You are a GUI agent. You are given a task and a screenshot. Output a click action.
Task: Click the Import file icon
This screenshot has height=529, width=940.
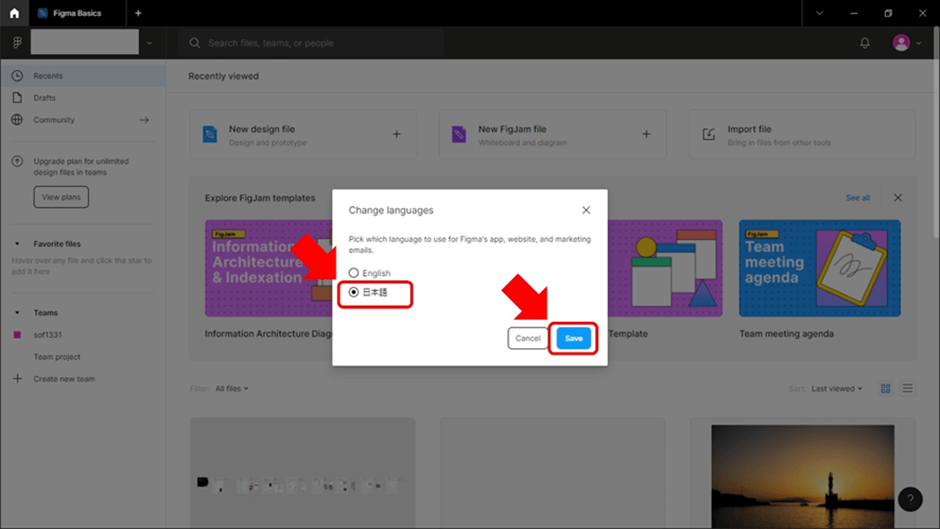709,134
